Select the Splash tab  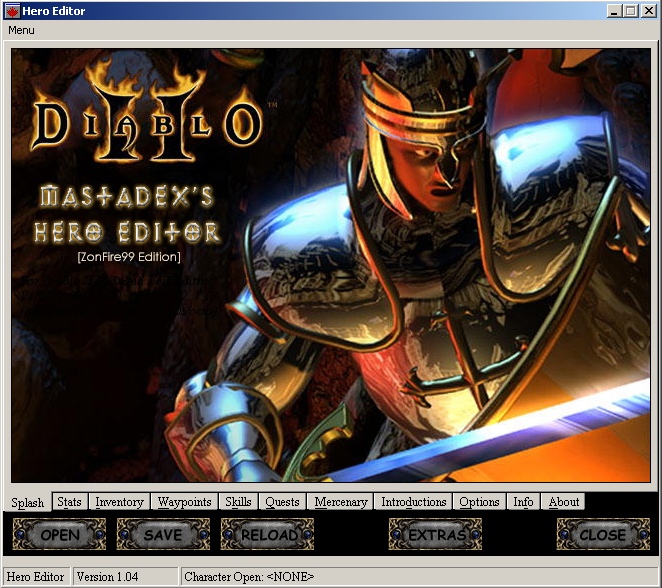coord(27,502)
